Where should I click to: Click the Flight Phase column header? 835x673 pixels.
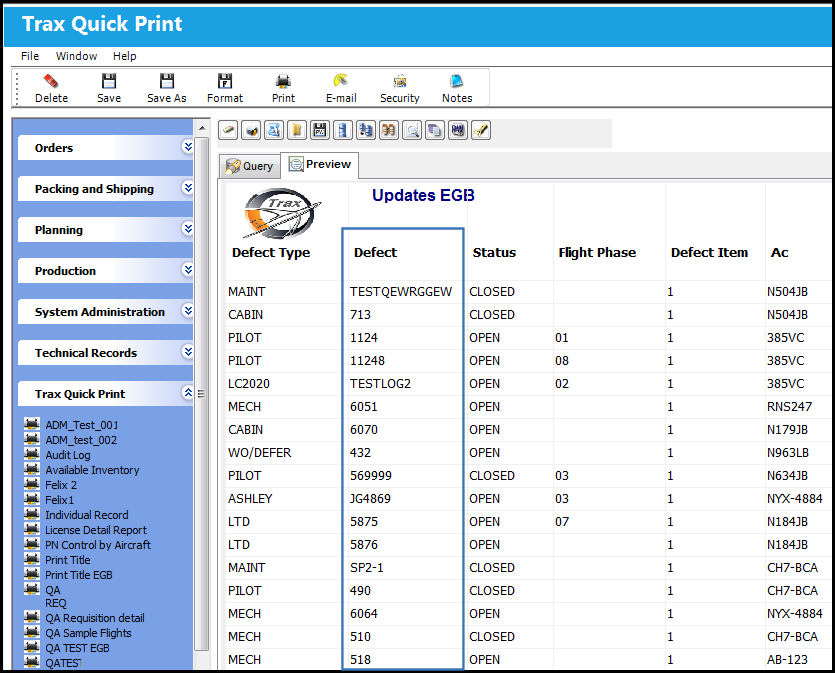coord(597,252)
